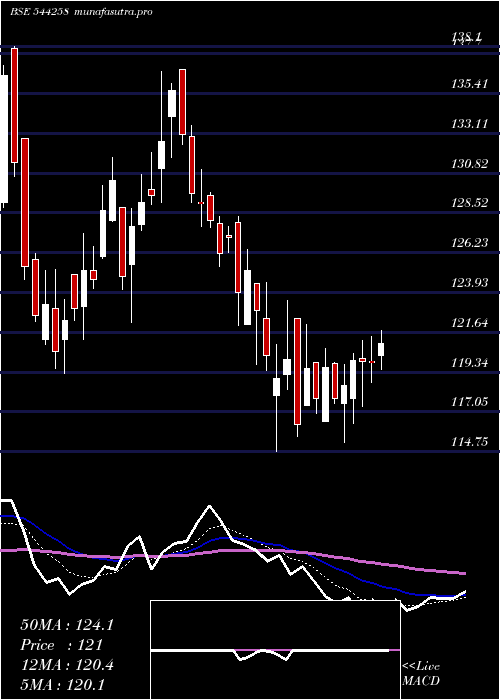This screenshot has height=700, width=500.
Task: Click the 126.23 price level label
Action: 470,242
